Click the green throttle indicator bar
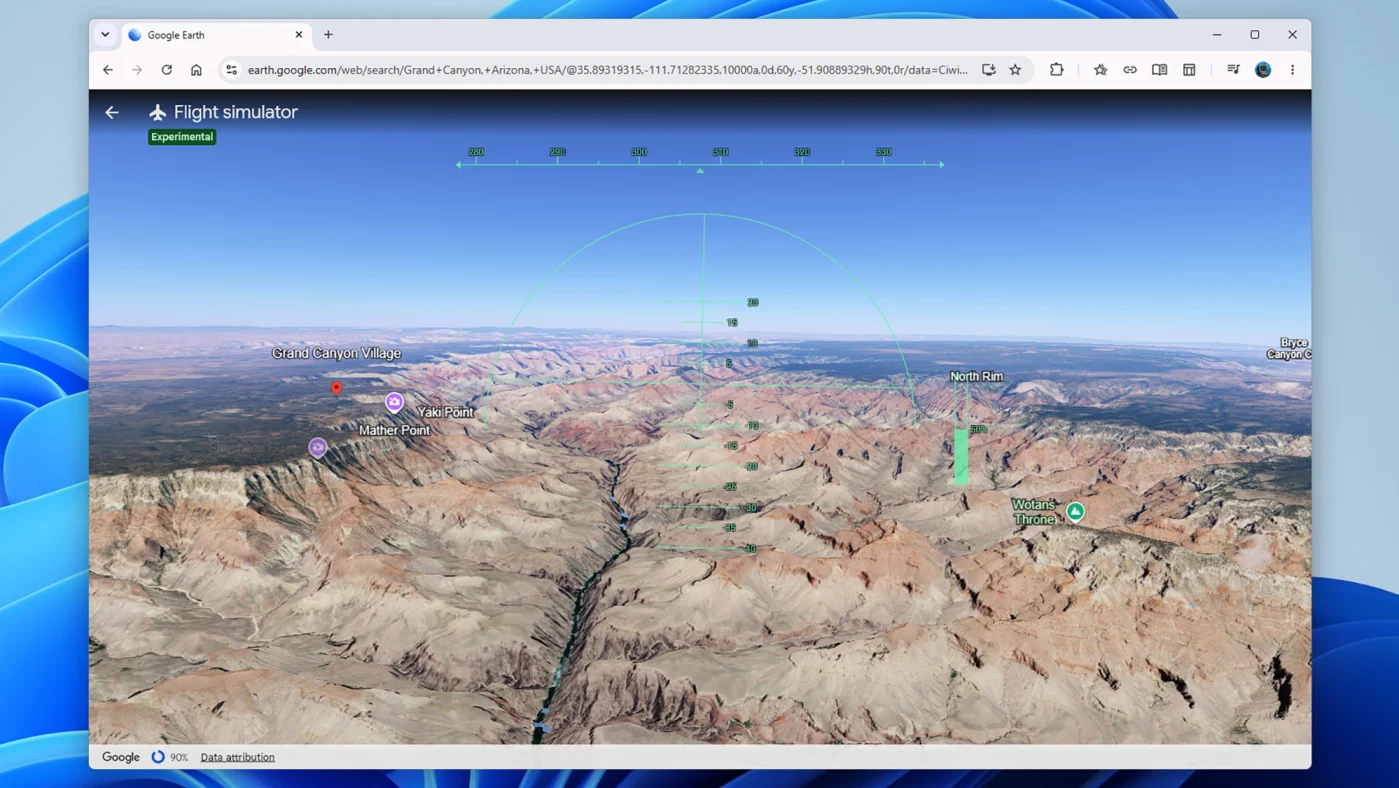This screenshot has height=788, width=1399. [x=961, y=456]
